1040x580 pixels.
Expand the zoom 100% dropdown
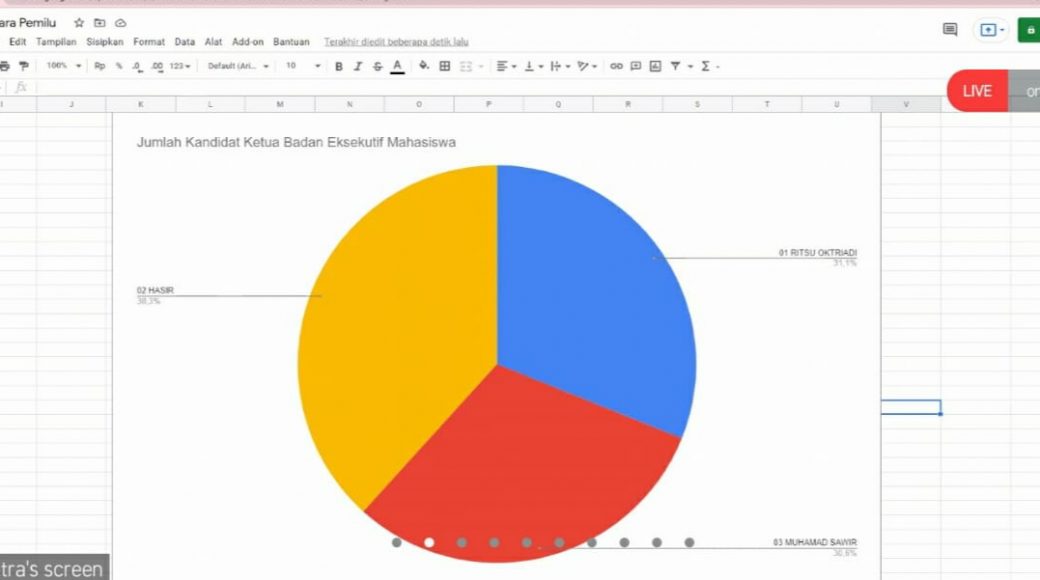click(x=64, y=66)
